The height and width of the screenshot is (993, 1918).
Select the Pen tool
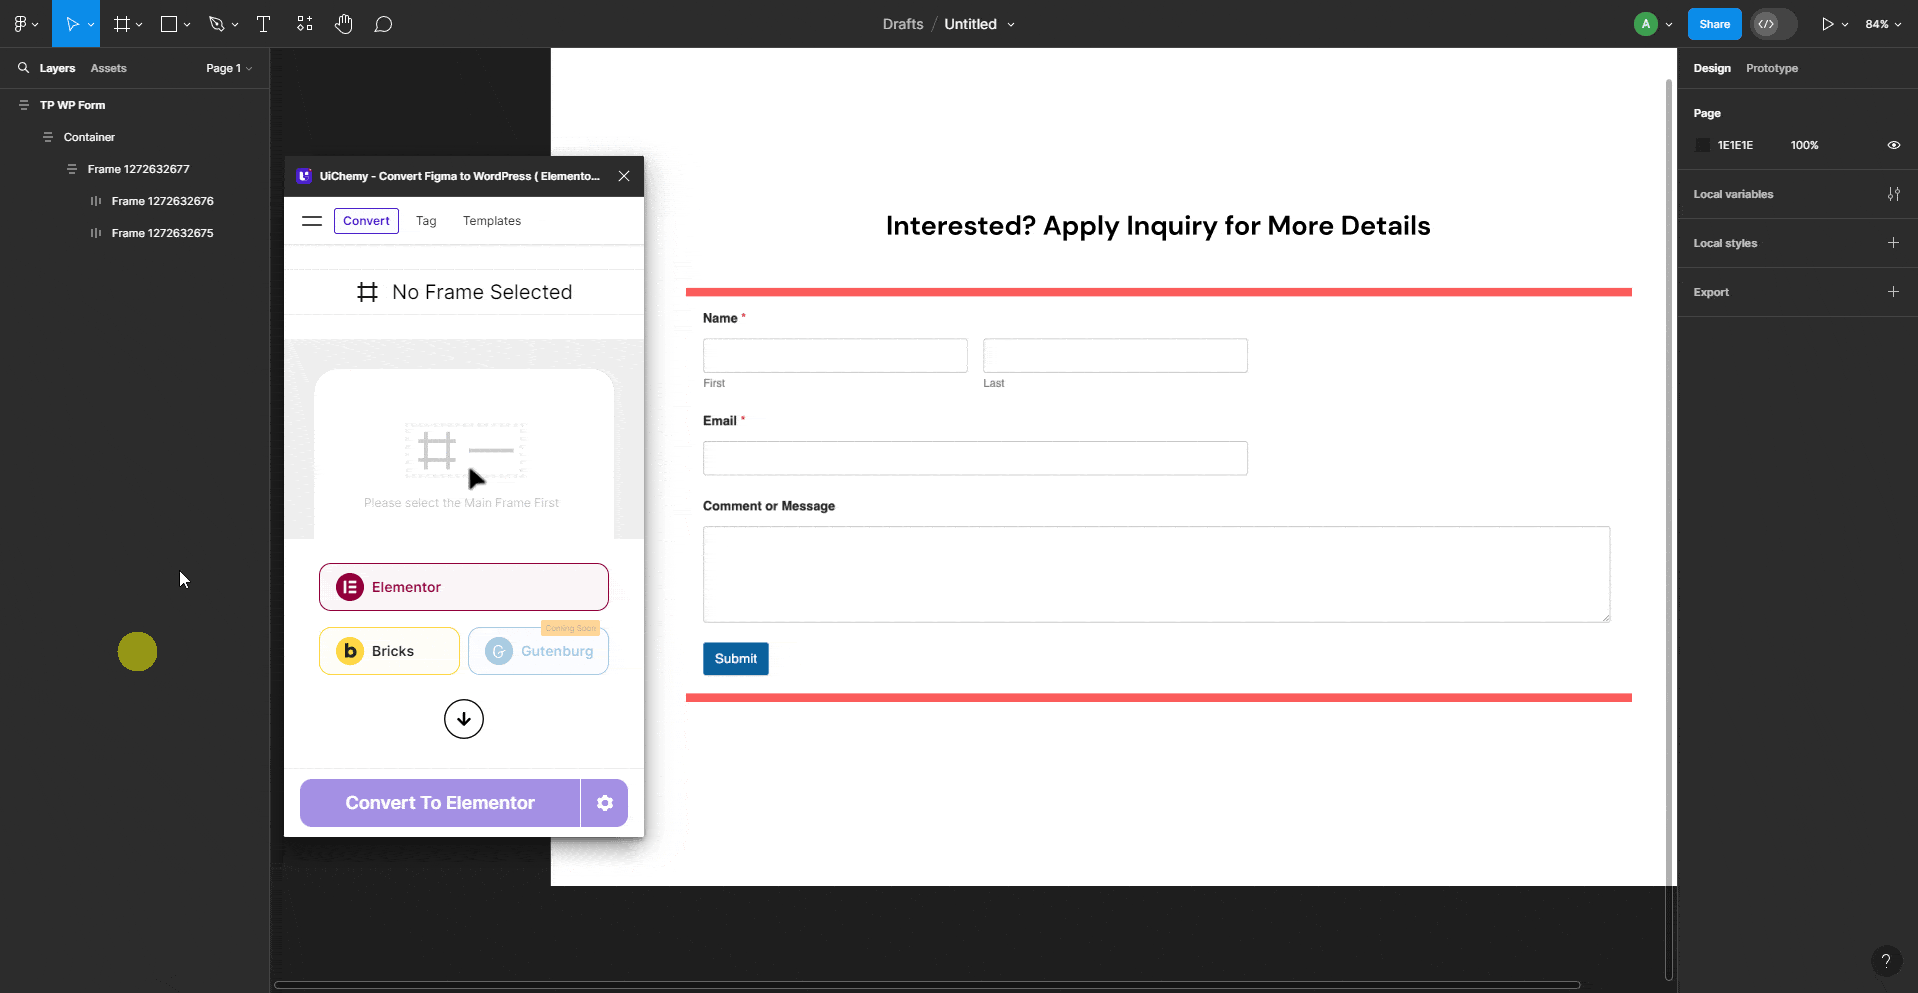tap(217, 23)
